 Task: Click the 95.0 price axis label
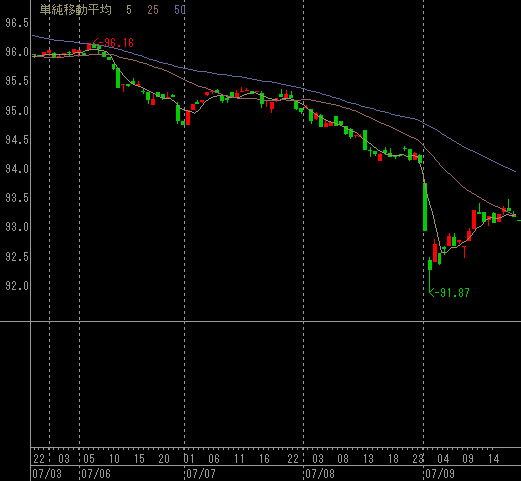[17, 110]
